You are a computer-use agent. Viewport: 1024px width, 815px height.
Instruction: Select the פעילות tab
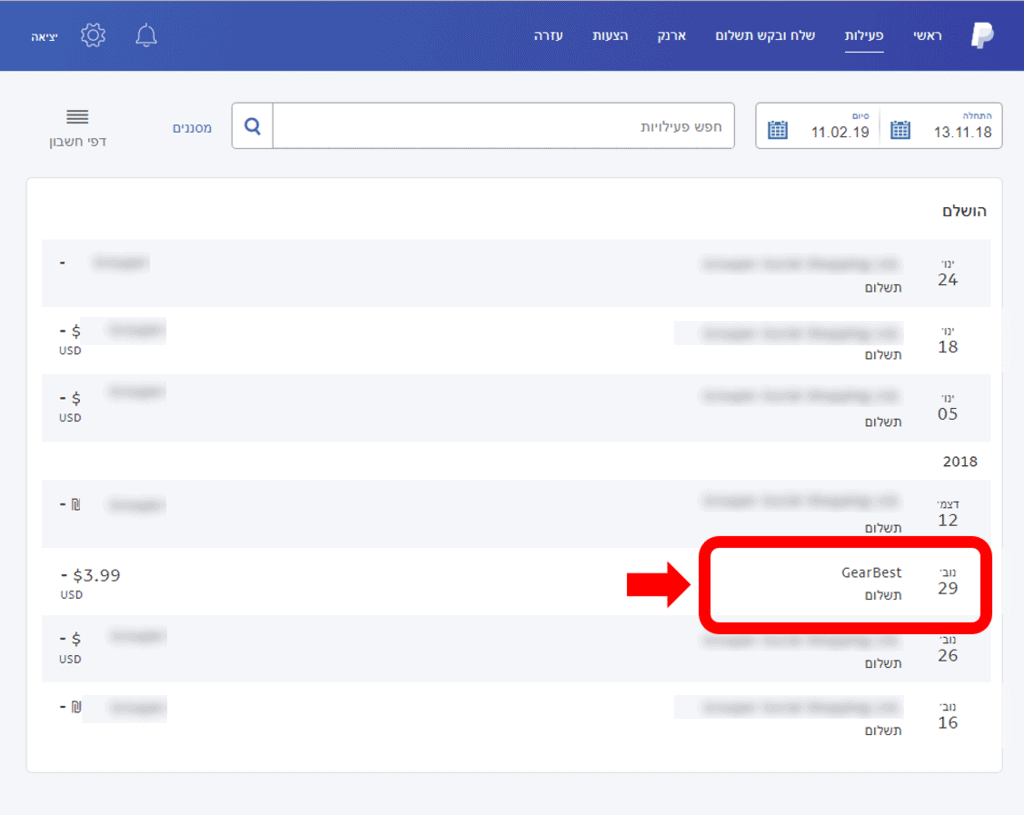pyautogui.click(x=864, y=36)
